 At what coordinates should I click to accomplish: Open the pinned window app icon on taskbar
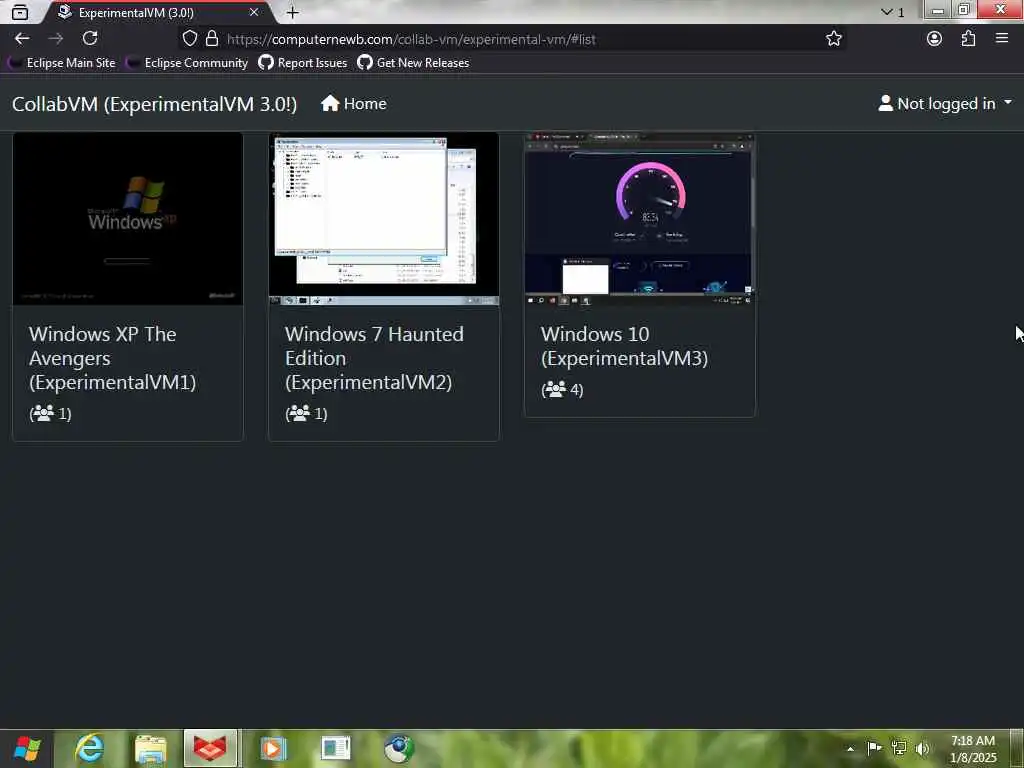[335, 748]
